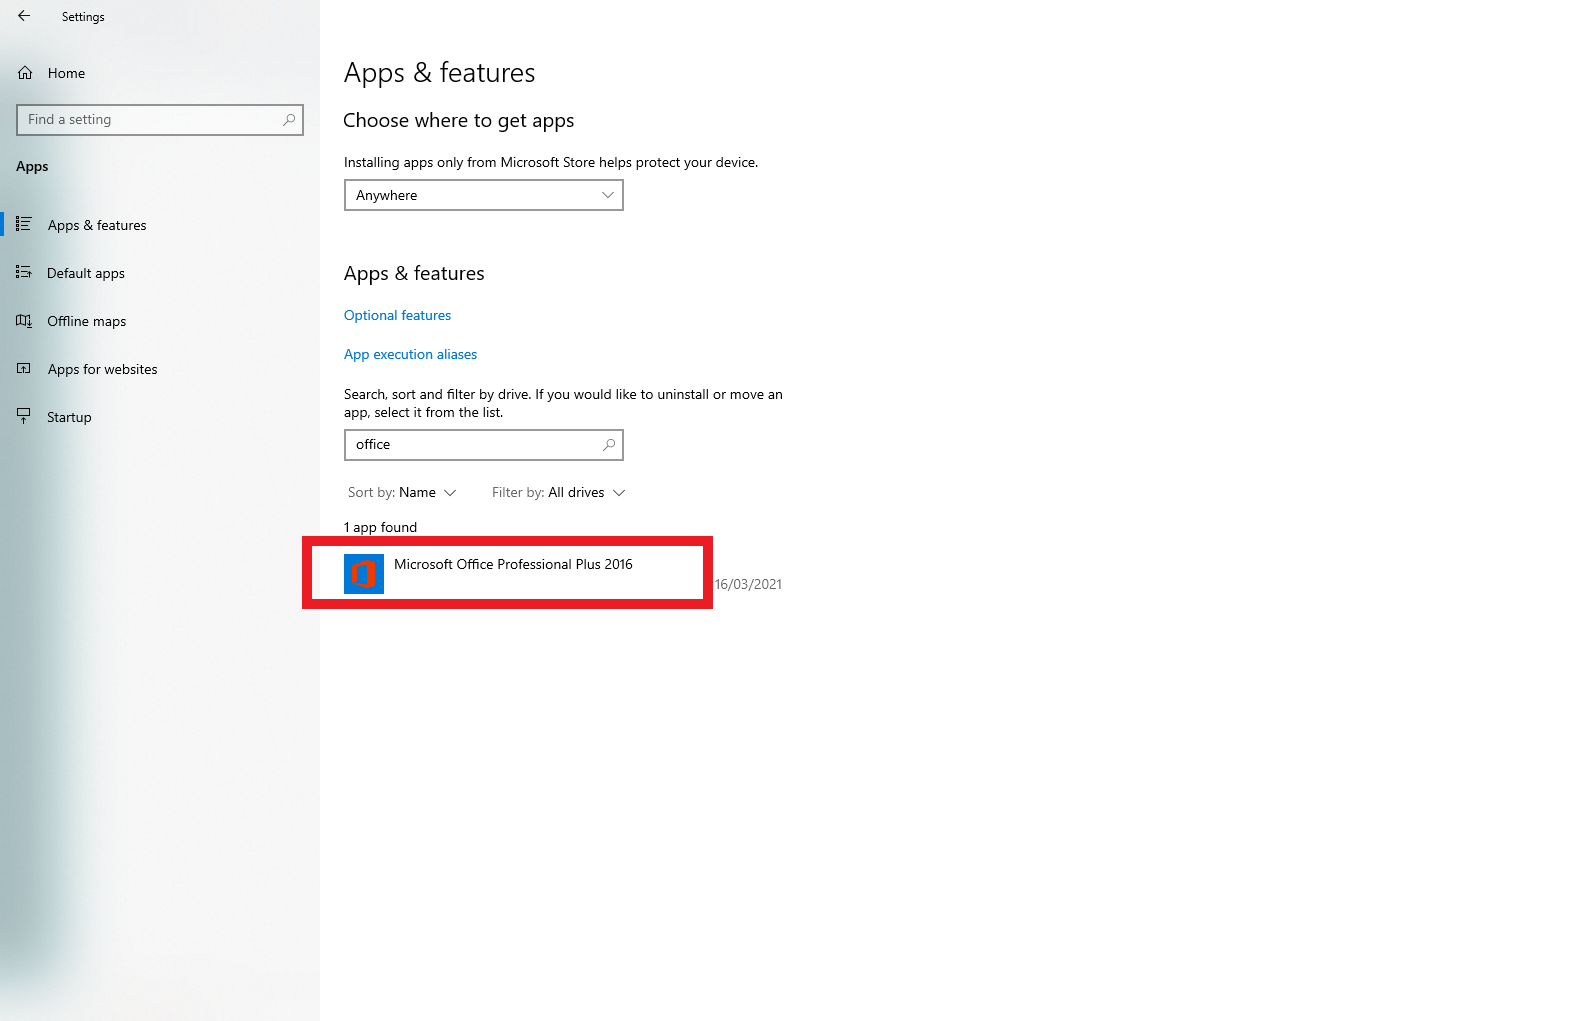Click the app list search box containing office

(483, 445)
